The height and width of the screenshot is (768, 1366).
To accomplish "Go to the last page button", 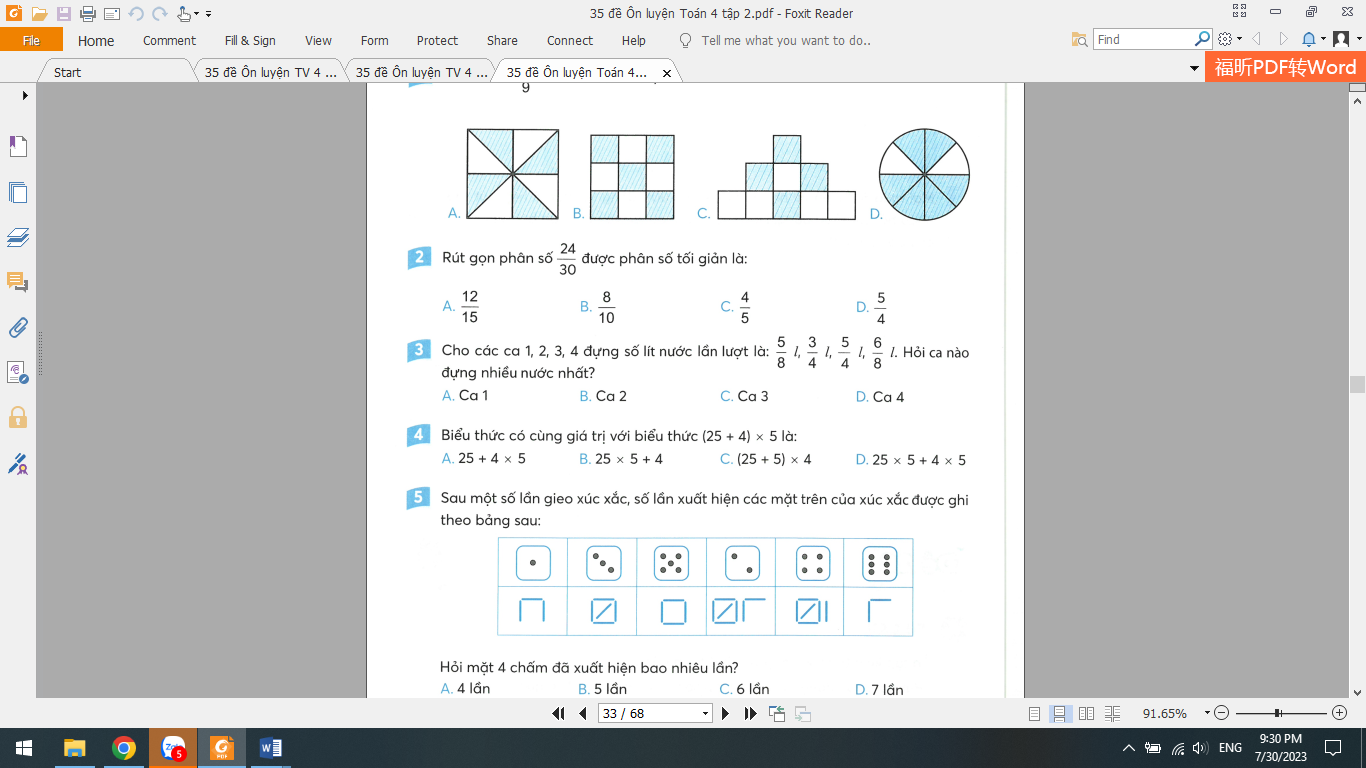I will tap(750, 713).
